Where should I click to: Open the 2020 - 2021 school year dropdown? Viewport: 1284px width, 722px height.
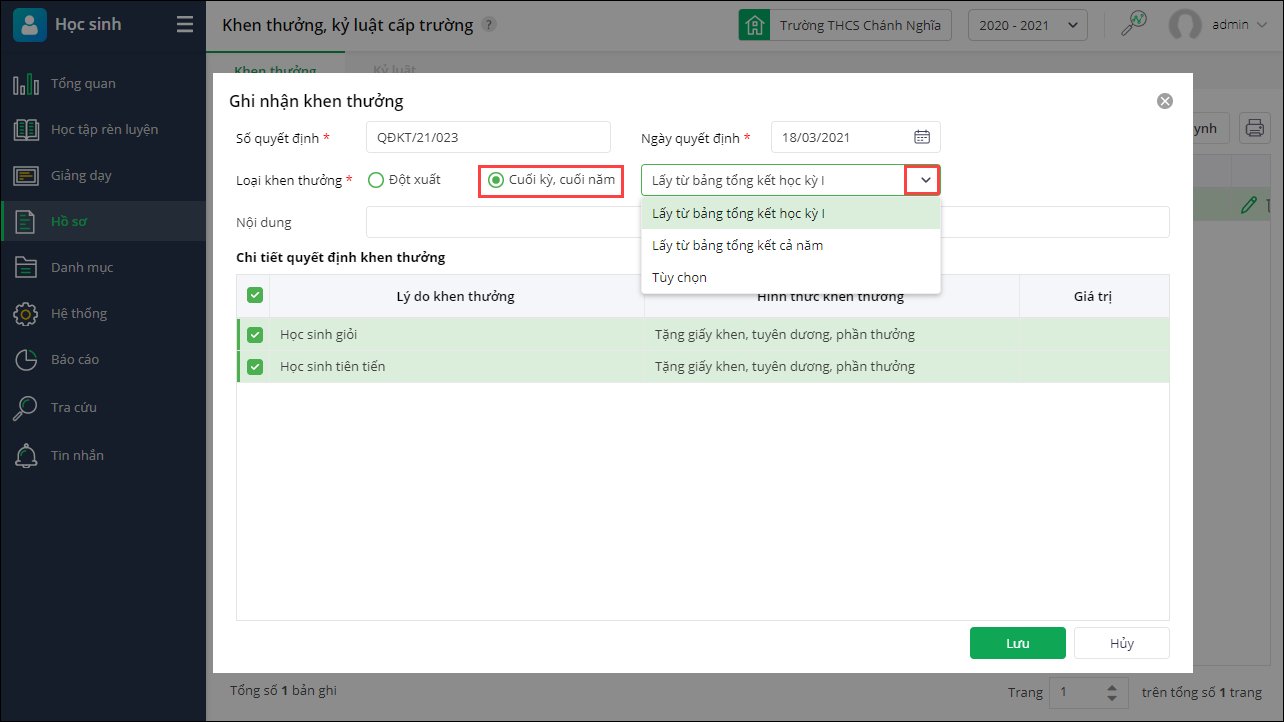(x=1027, y=25)
